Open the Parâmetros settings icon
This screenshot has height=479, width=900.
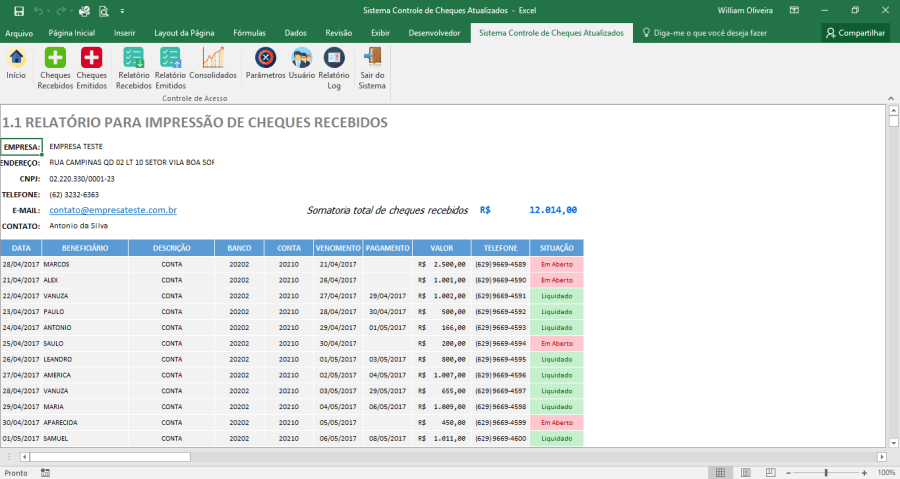point(265,58)
